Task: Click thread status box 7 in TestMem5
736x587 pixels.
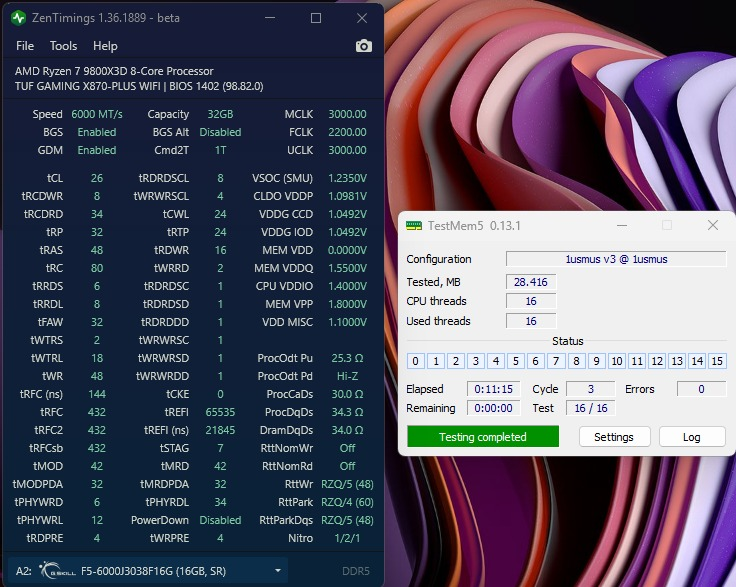Action: pyautogui.click(x=556, y=361)
